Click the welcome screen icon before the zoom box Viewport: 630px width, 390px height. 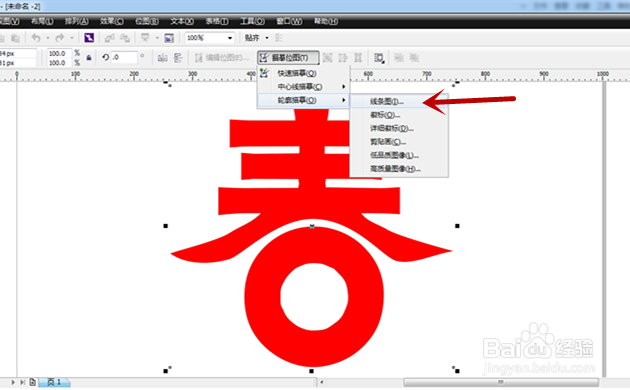click(x=169, y=38)
